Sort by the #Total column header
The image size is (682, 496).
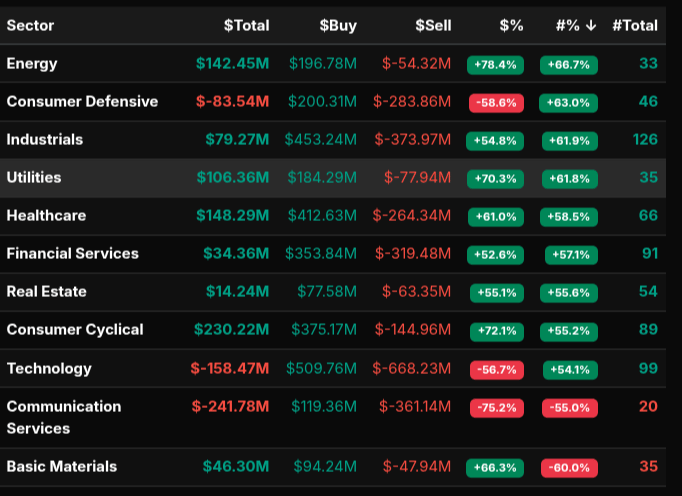[x=634, y=25]
